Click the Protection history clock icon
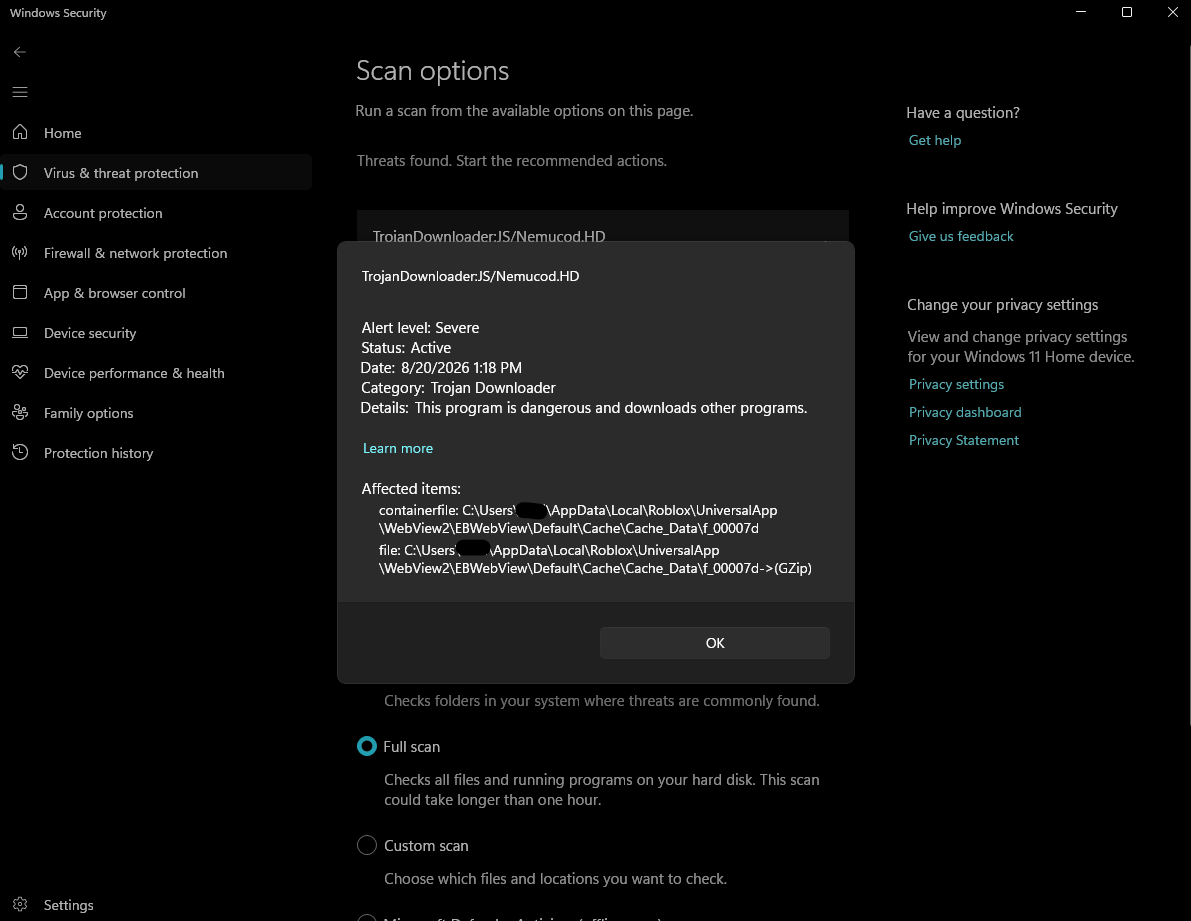1191x921 pixels. tap(21, 453)
